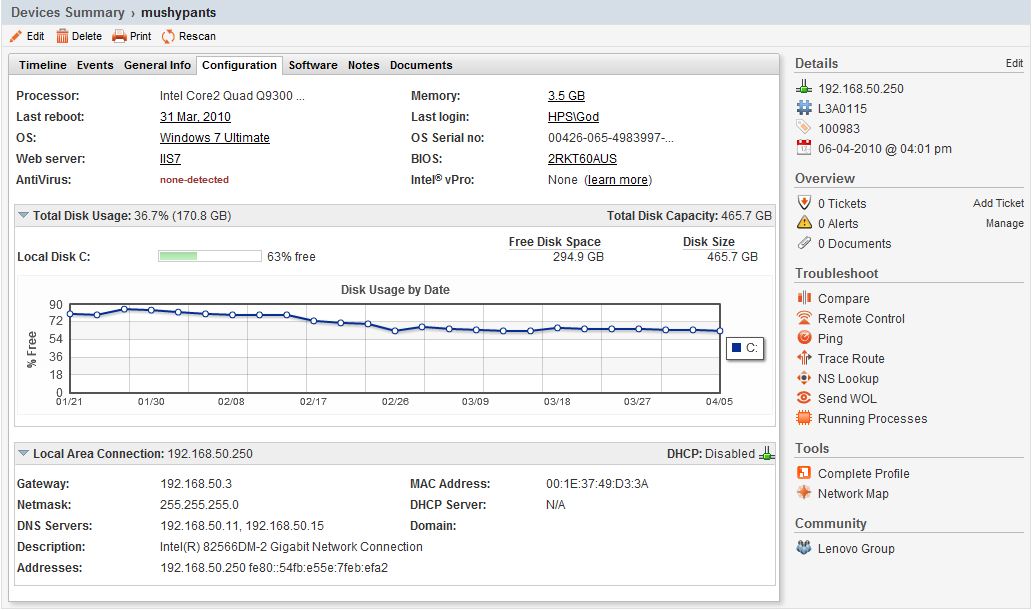Open the Network Map tool
This screenshot has height=610, width=1032.
point(853,494)
